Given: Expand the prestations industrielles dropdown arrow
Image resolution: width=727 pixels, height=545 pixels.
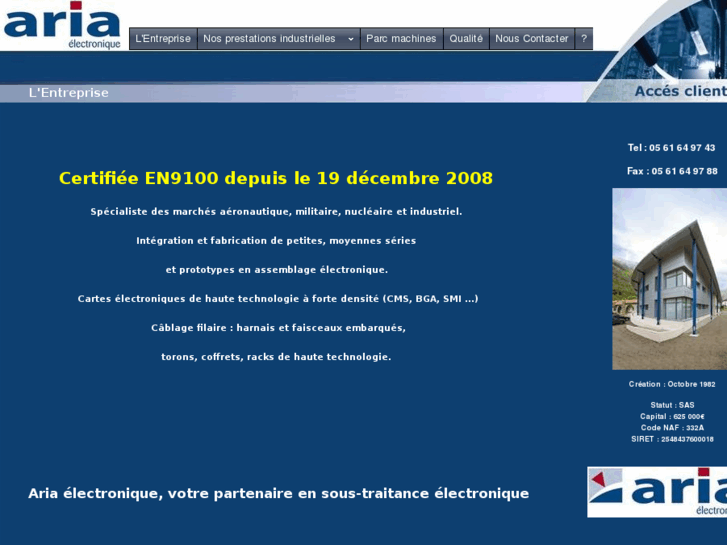Looking at the screenshot, I should pyautogui.click(x=351, y=39).
